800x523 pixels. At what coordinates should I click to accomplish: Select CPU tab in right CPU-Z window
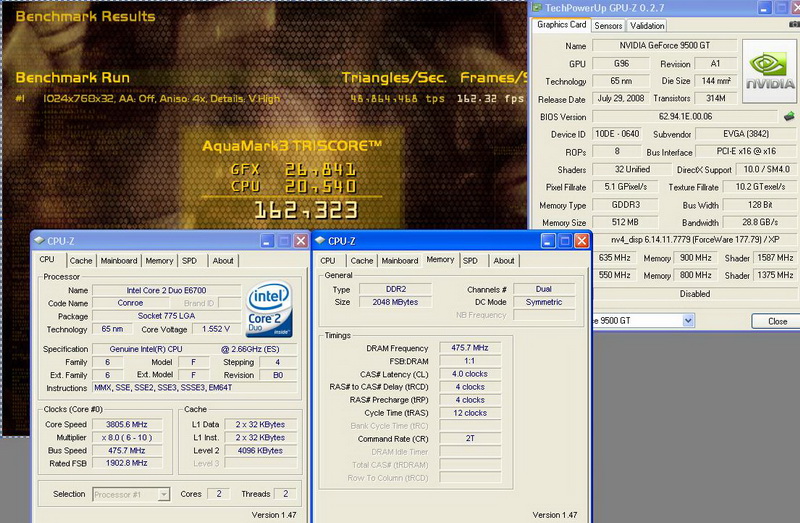click(x=328, y=261)
